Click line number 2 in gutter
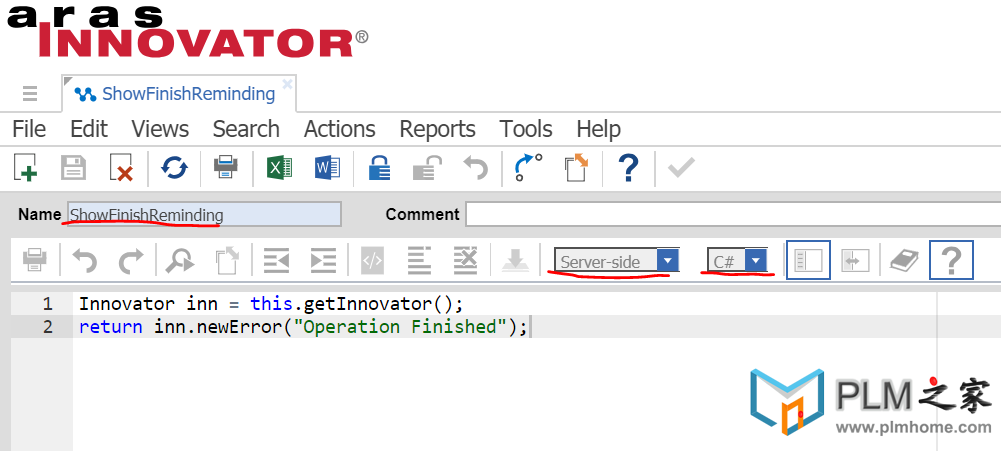 pyautogui.click(x=48, y=327)
